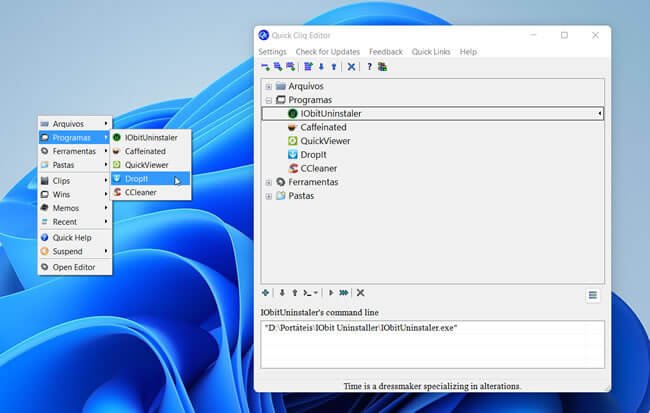Launch QuickViewer from the Programas submenu
The image size is (650, 413).
pyautogui.click(x=151, y=165)
